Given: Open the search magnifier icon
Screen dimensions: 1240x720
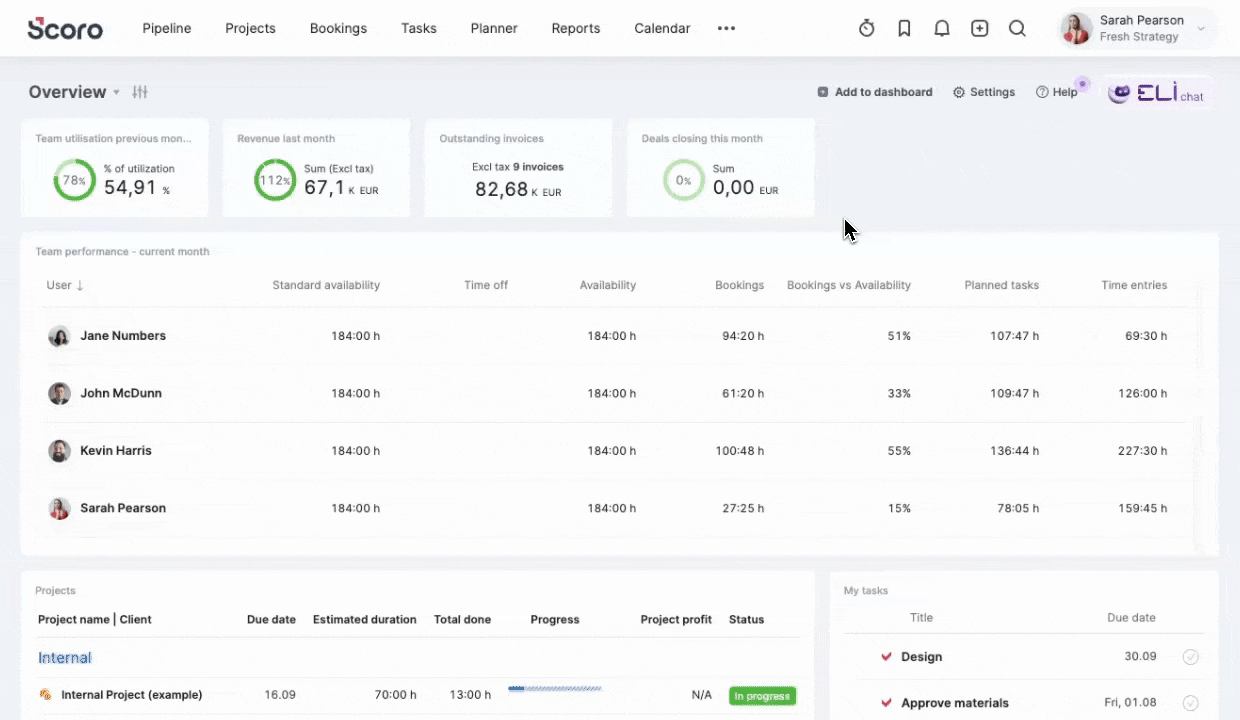Looking at the screenshot, I should [x=1017, y=28].
